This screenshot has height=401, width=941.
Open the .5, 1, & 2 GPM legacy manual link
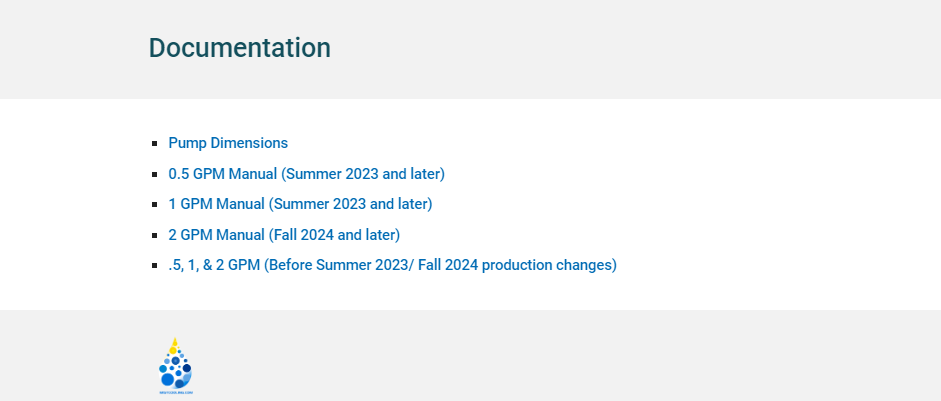coord(392,265)
